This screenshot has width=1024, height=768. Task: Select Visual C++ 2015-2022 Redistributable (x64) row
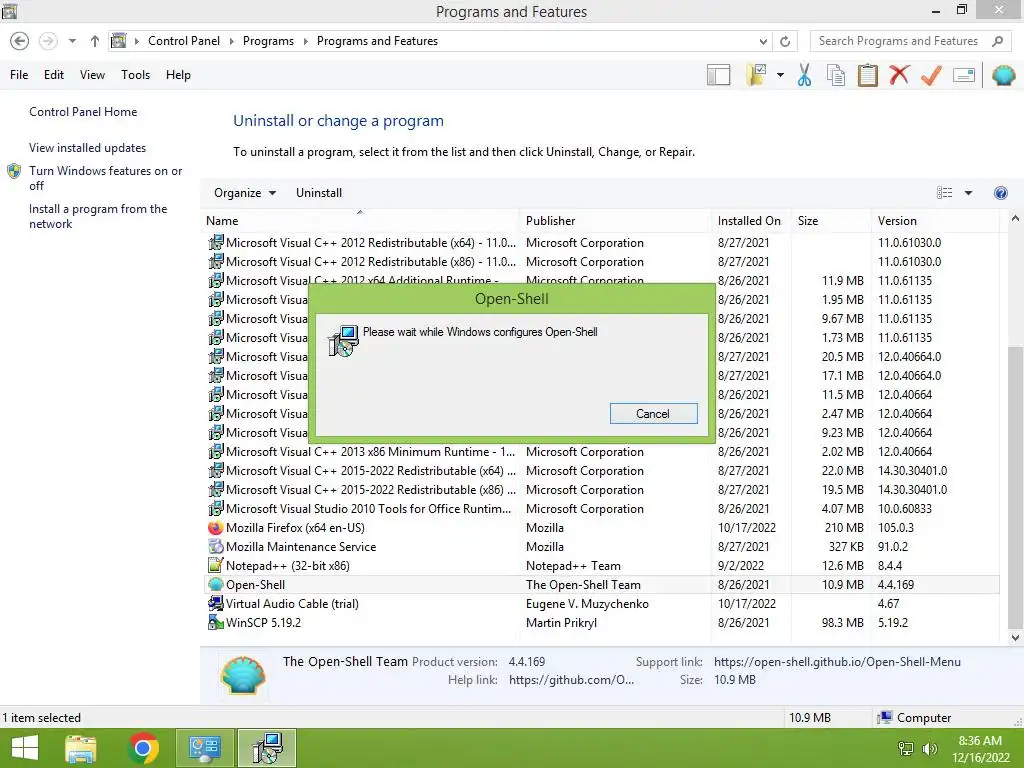tap(600, 471)
